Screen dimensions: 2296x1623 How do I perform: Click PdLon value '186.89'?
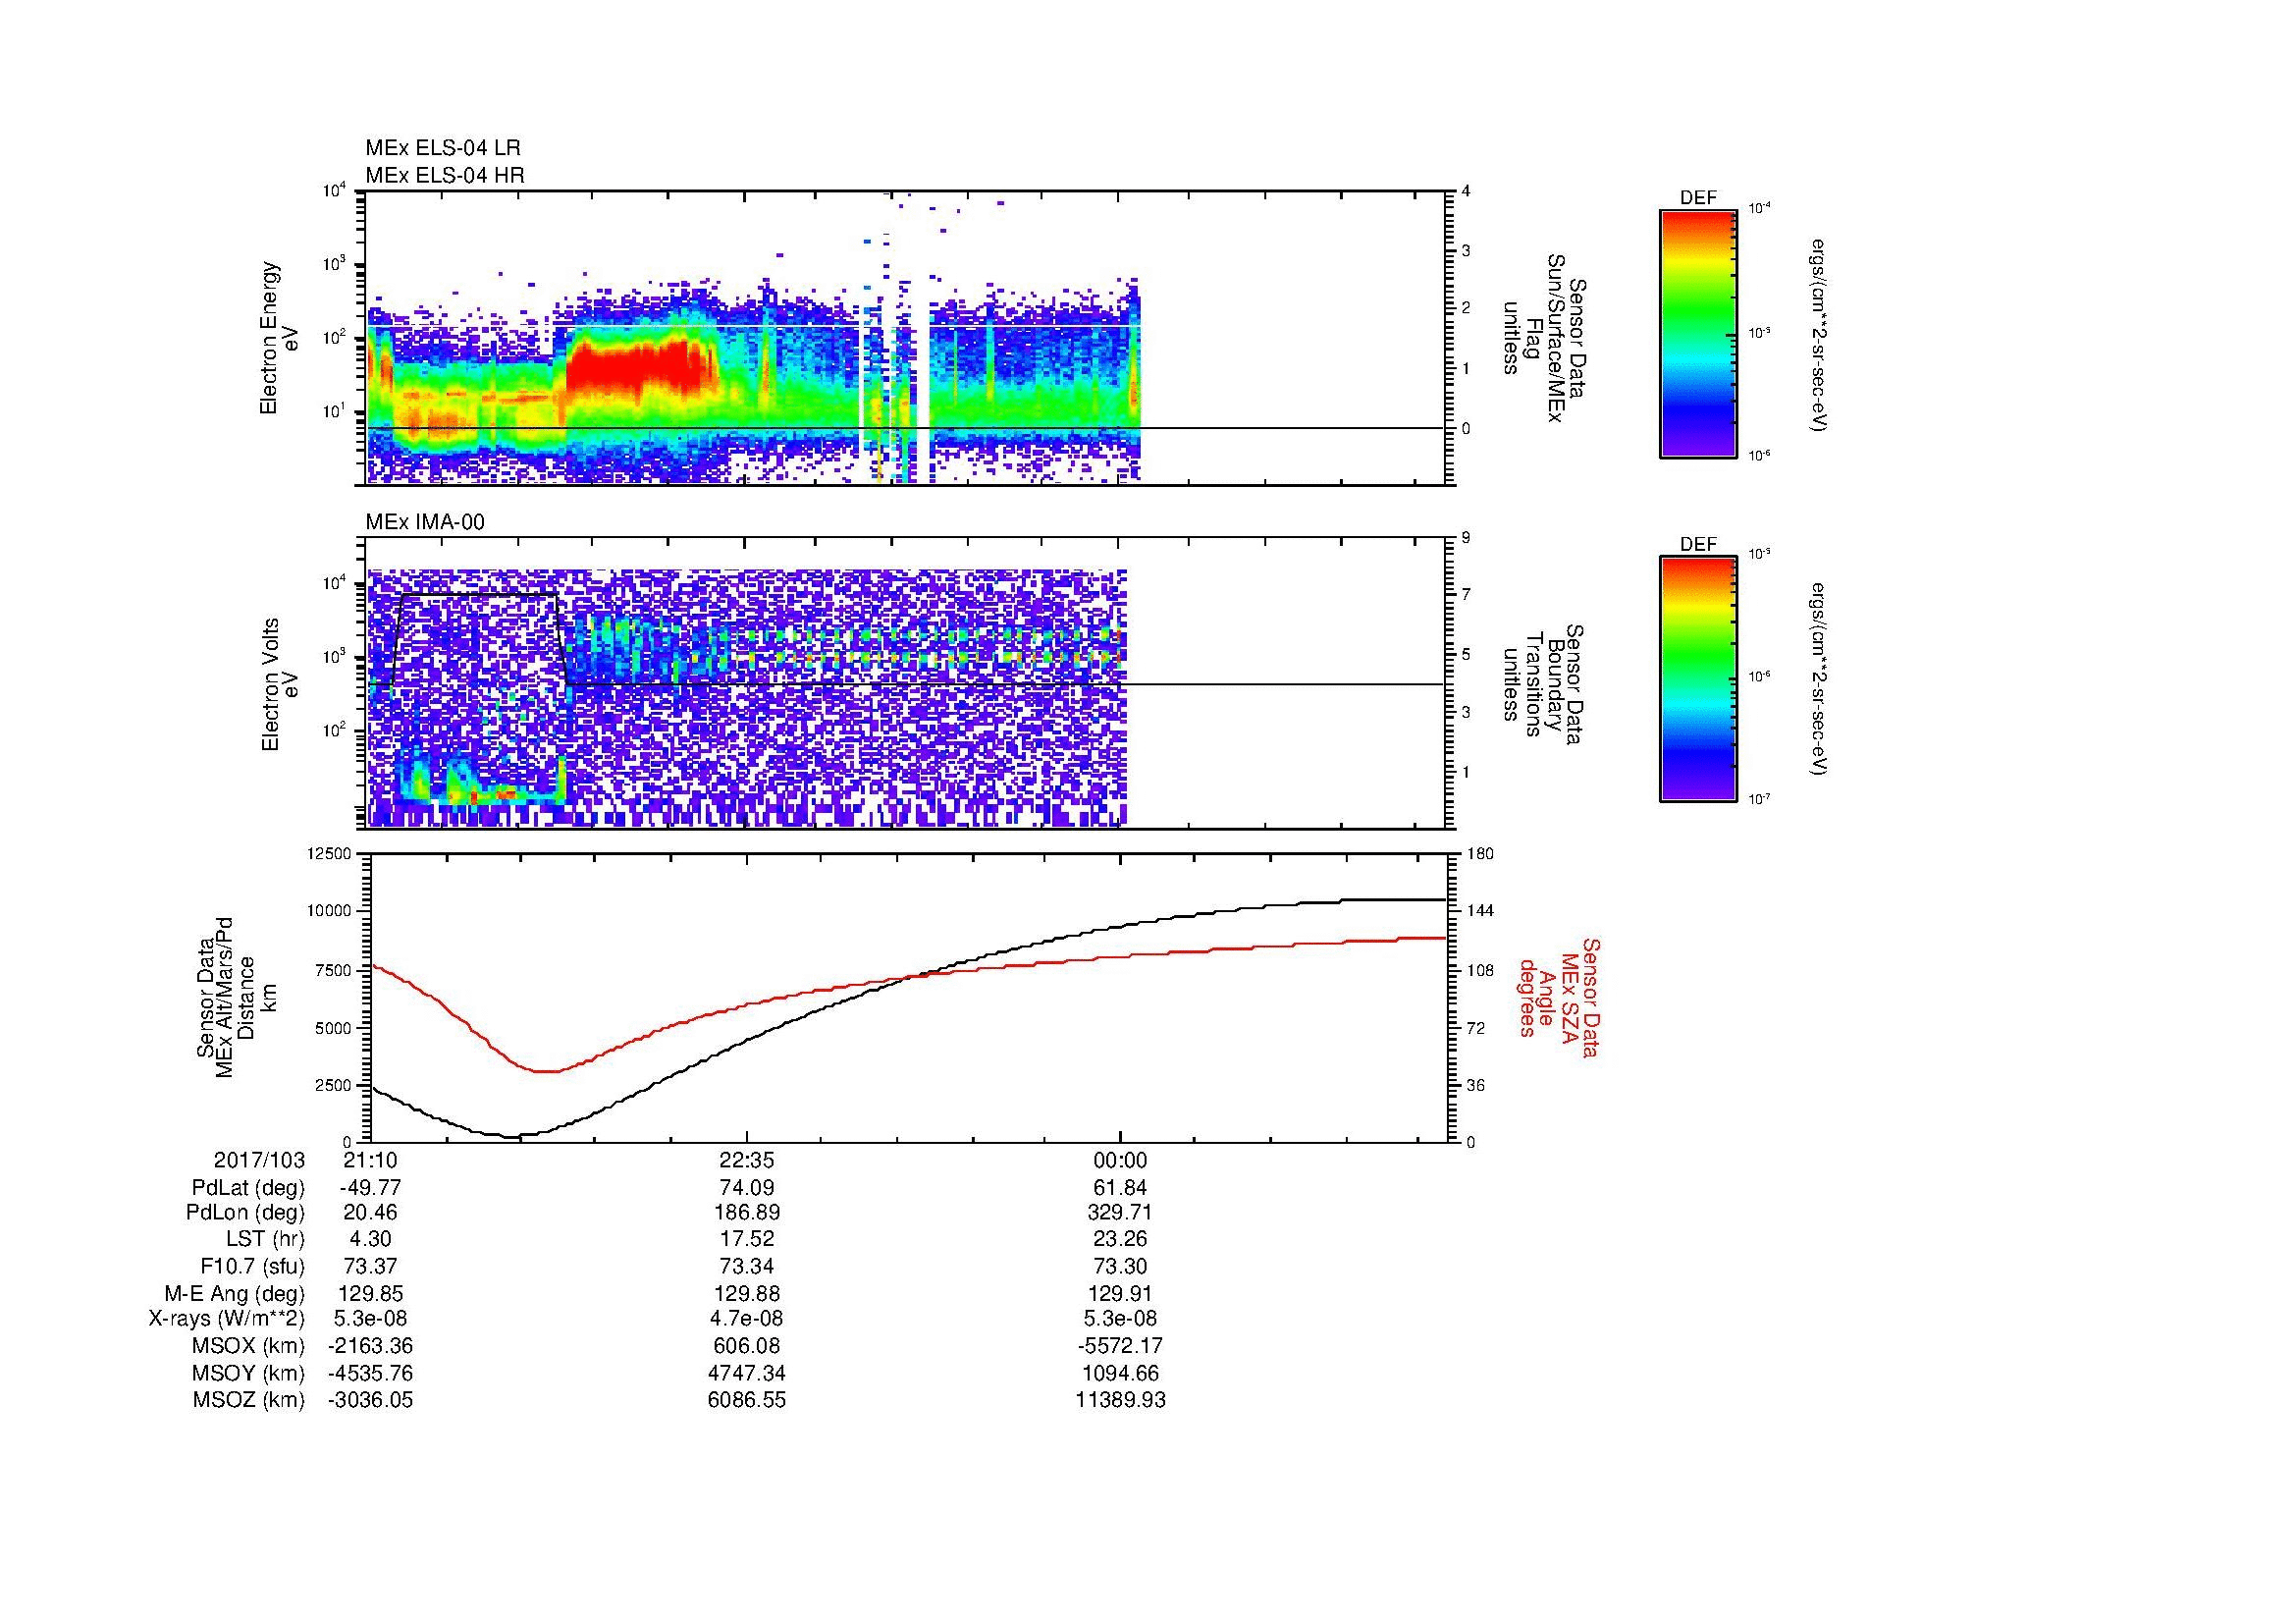coord(747,1213)
